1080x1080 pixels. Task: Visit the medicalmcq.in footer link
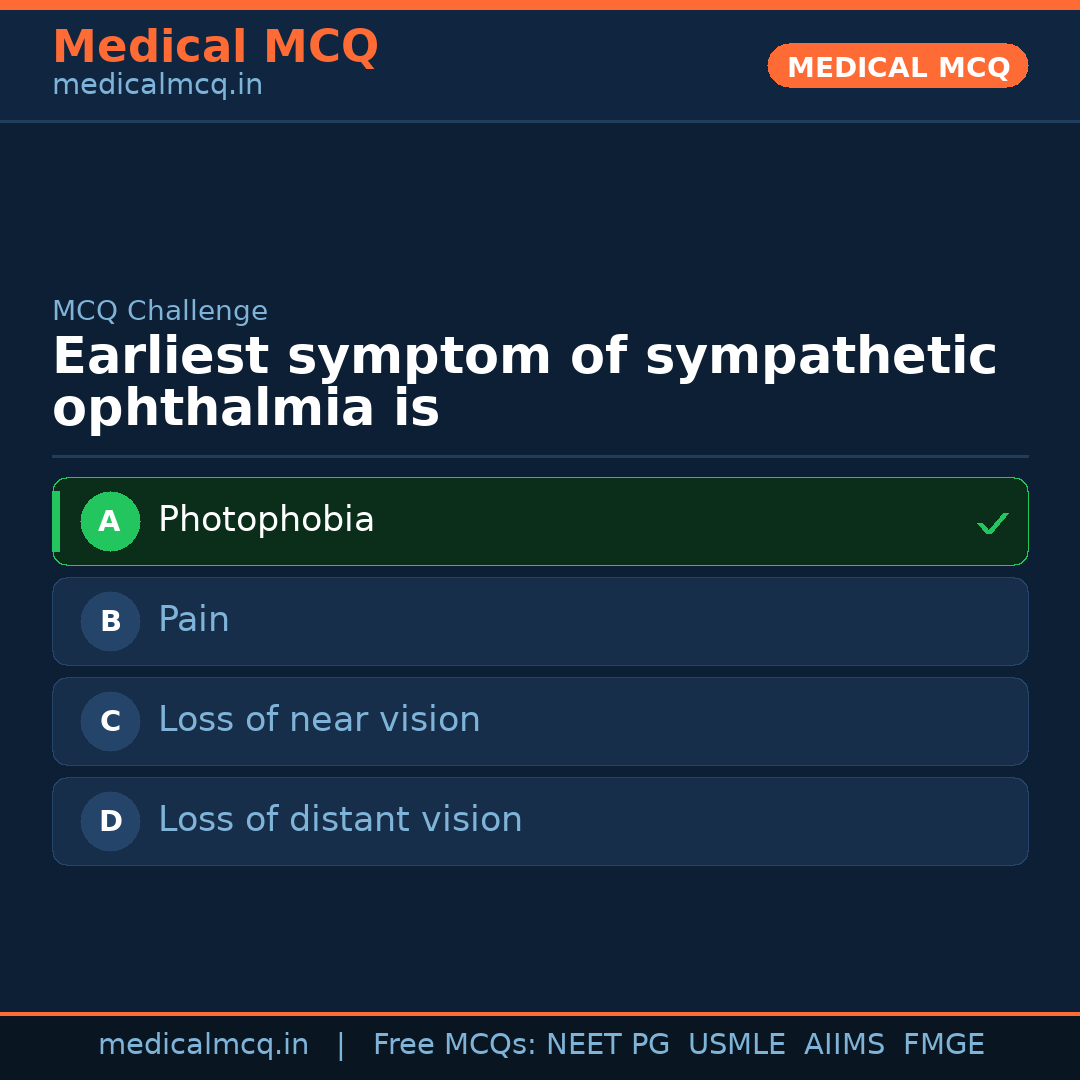pyautogui.click(x=203, y=1043)
